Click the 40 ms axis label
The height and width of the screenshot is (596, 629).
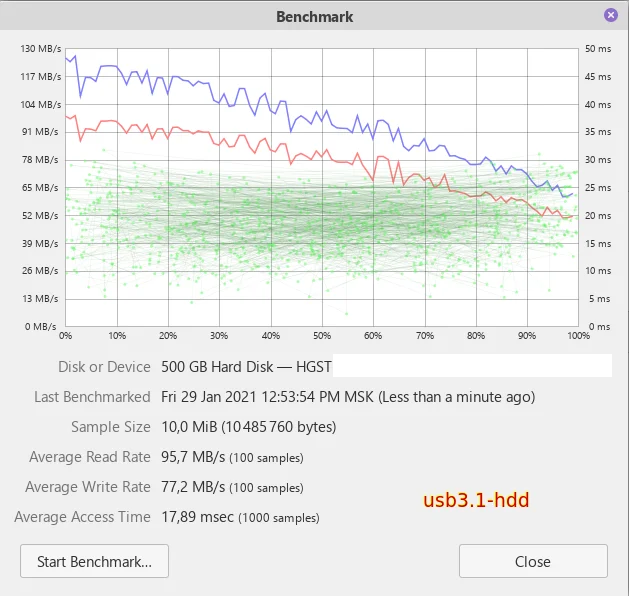[598, 105]
